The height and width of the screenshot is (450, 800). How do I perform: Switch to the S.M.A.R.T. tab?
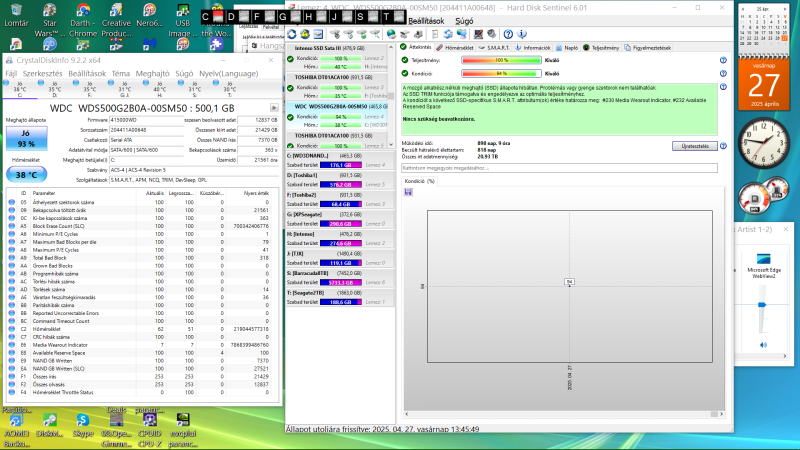(x=494, y=47)
